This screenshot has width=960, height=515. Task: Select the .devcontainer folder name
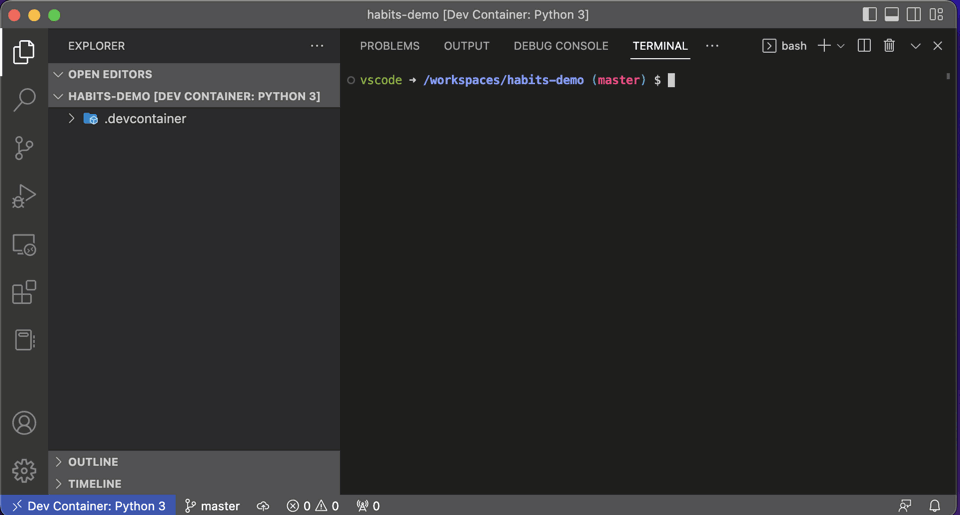145,119
